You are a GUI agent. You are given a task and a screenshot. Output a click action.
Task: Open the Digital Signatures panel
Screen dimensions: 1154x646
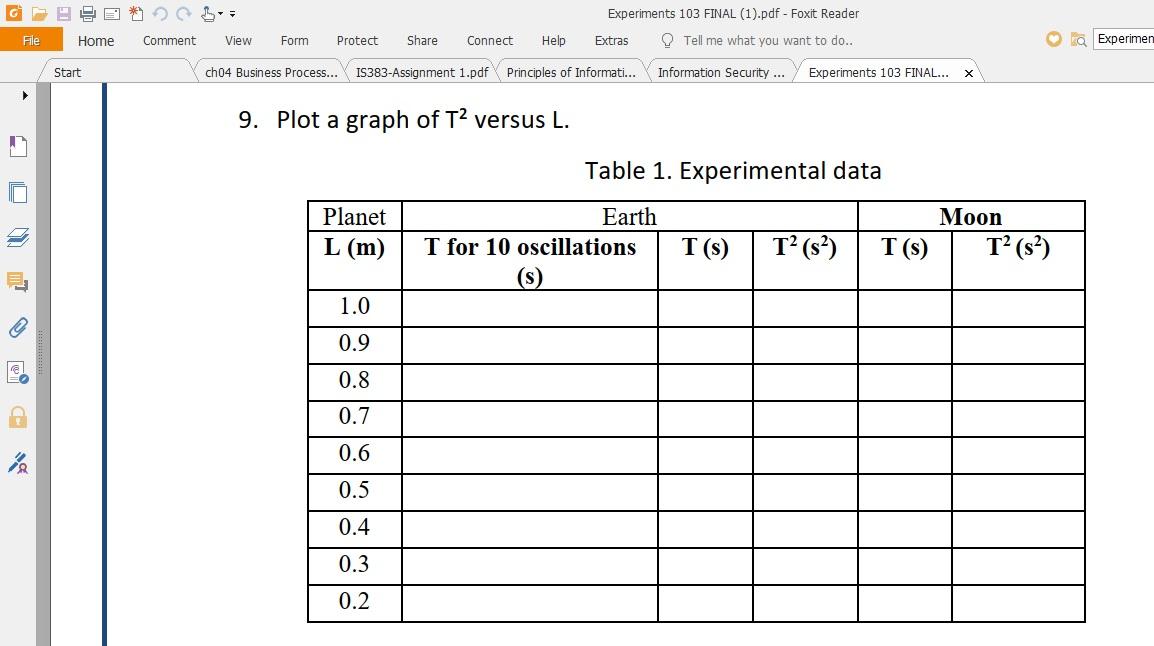[x=18, y=372]
